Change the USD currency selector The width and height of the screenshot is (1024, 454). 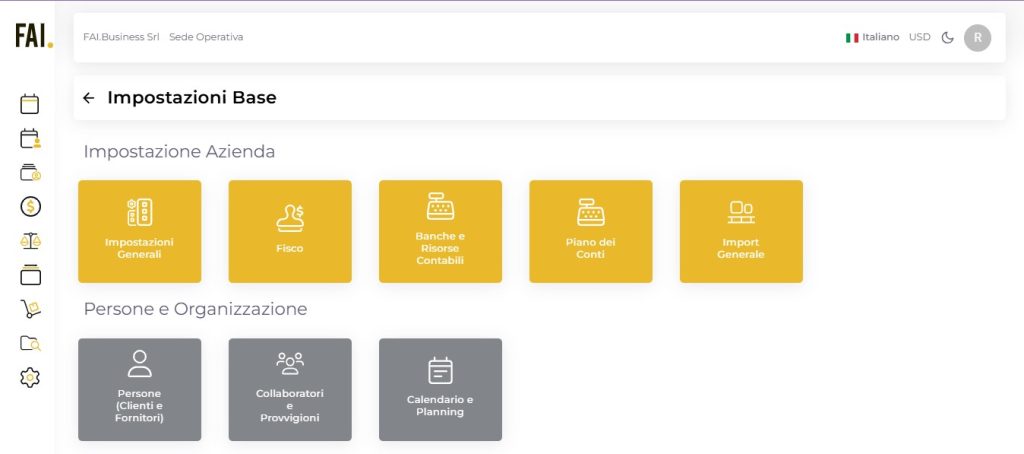point(920,37)
